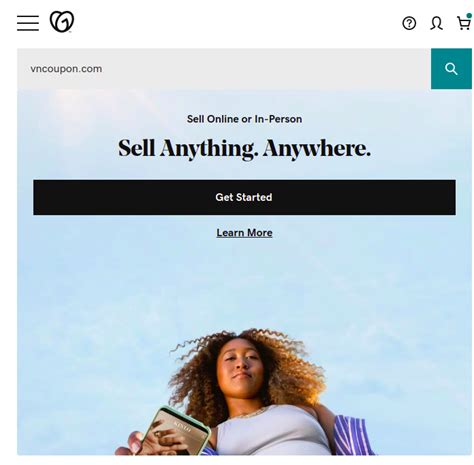Image resolution: width=474 pixels, height=465 pixels.
Task: Click the GoDaddy heart logo
Action: pos(62,22)
